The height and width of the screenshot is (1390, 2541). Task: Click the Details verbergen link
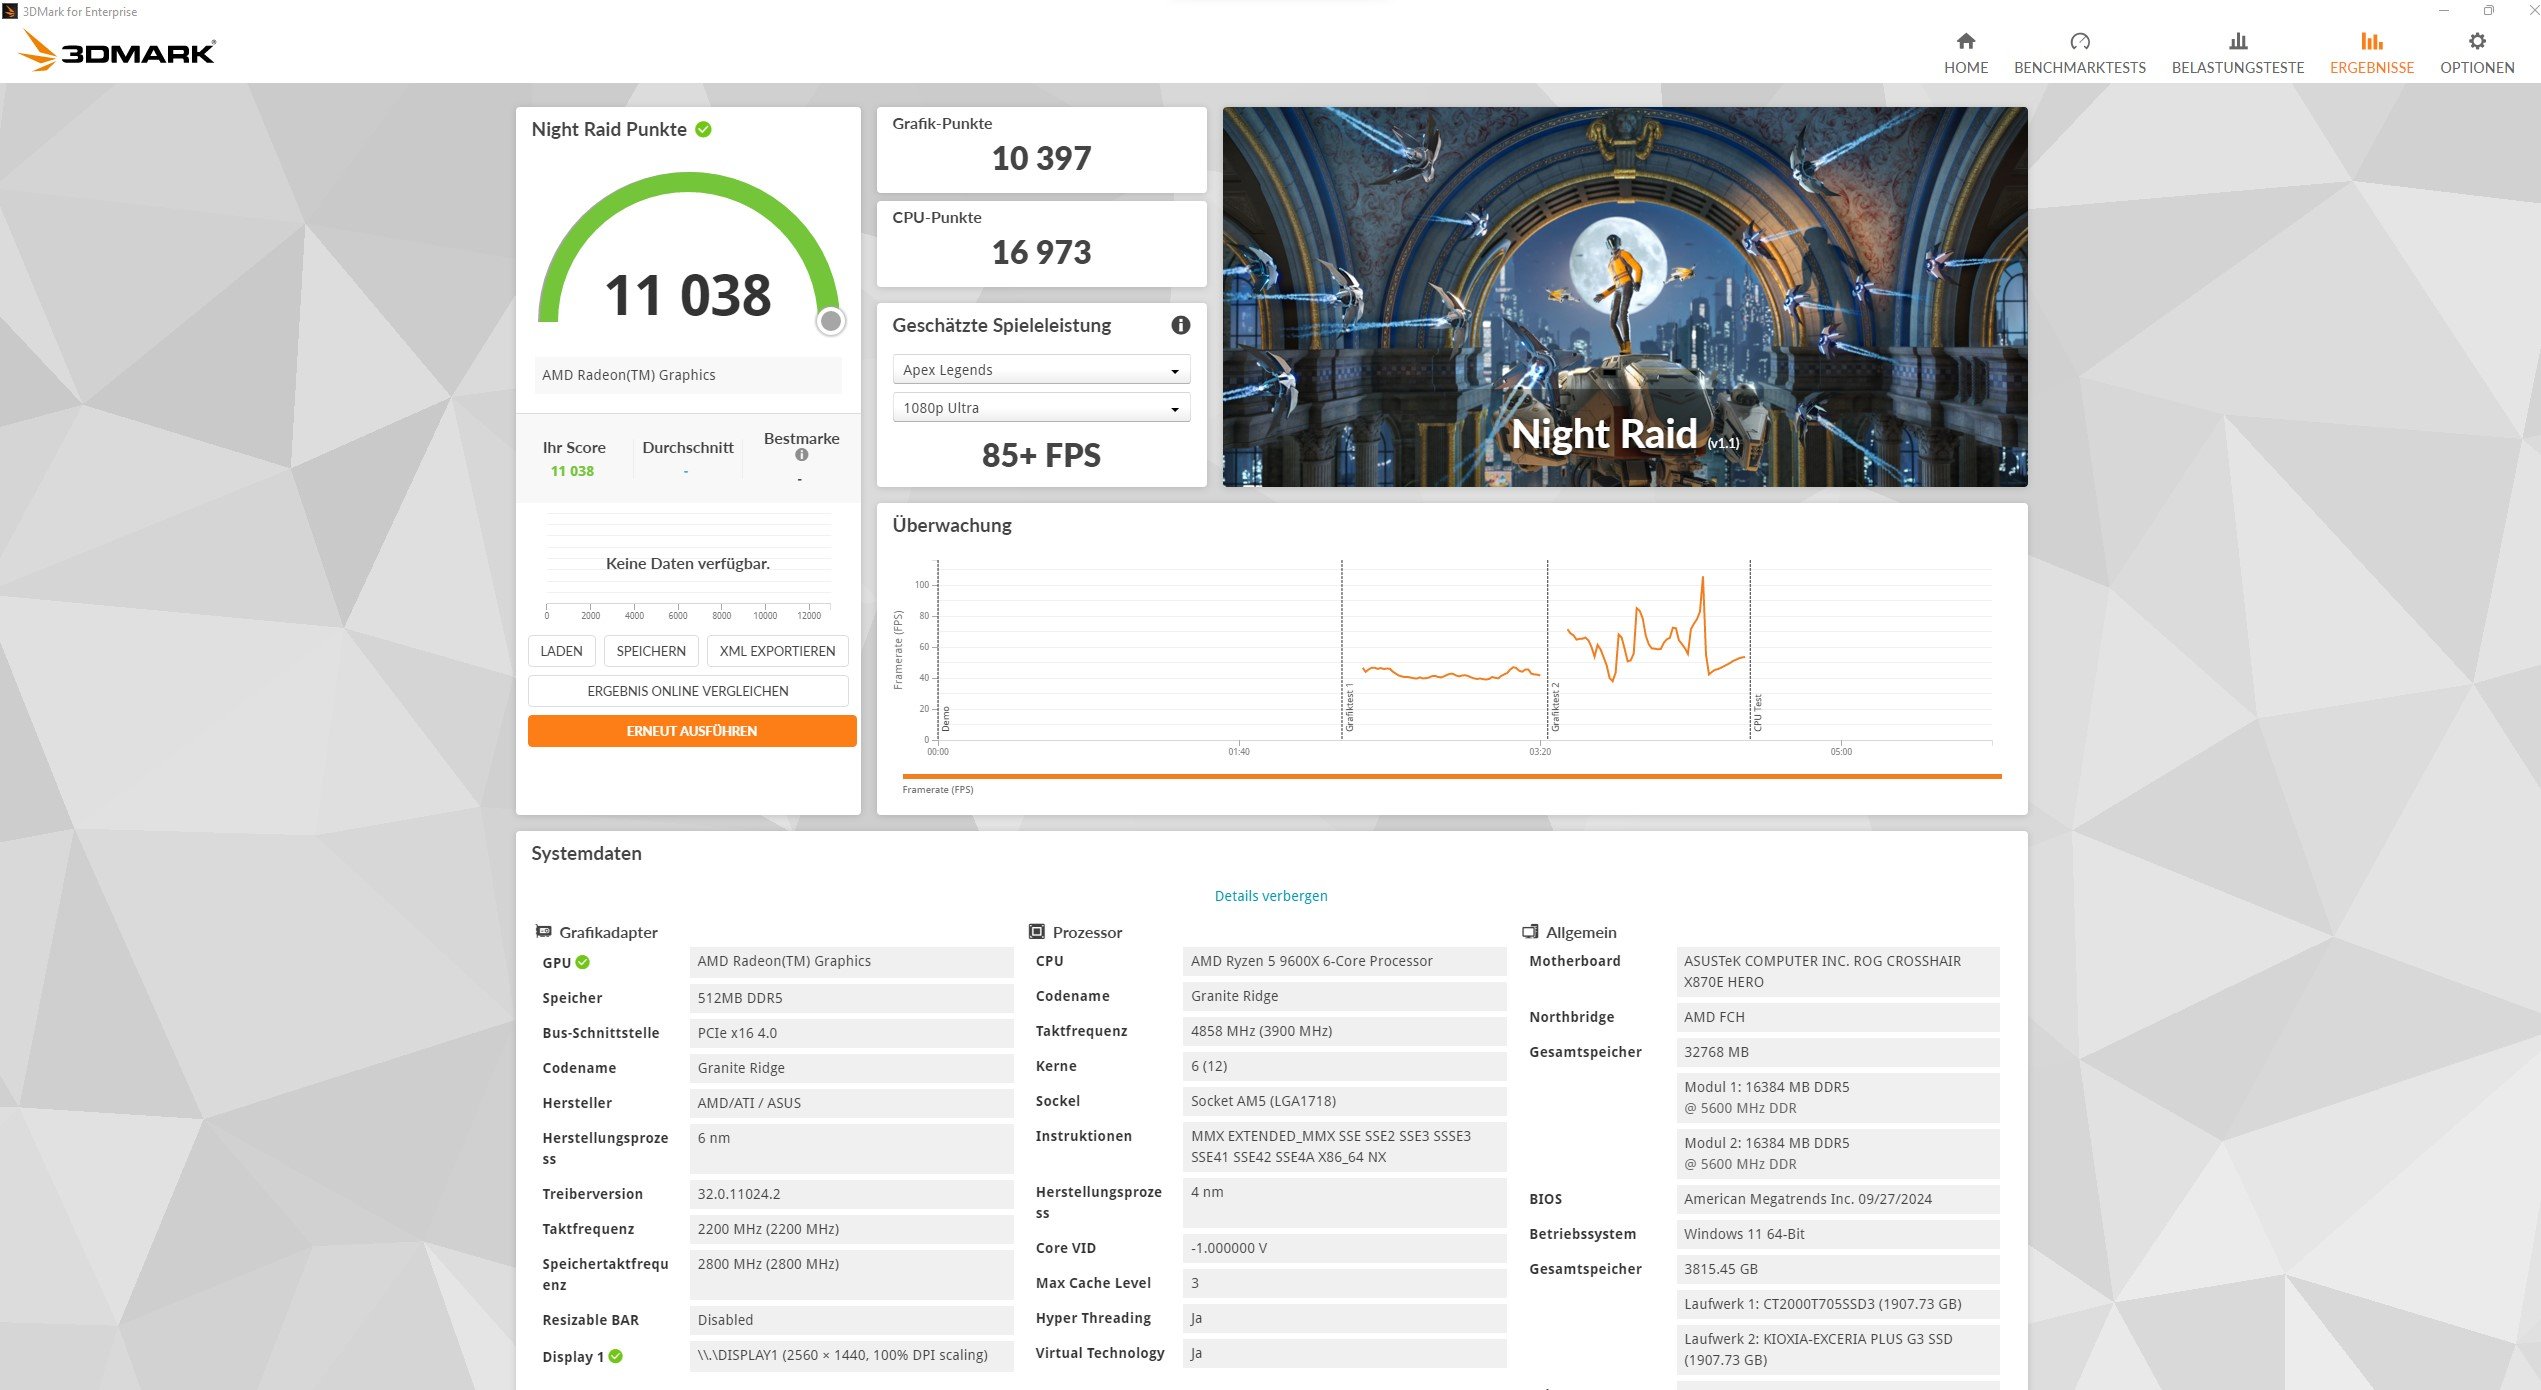pyautogui.click(x=1270, y=896)
